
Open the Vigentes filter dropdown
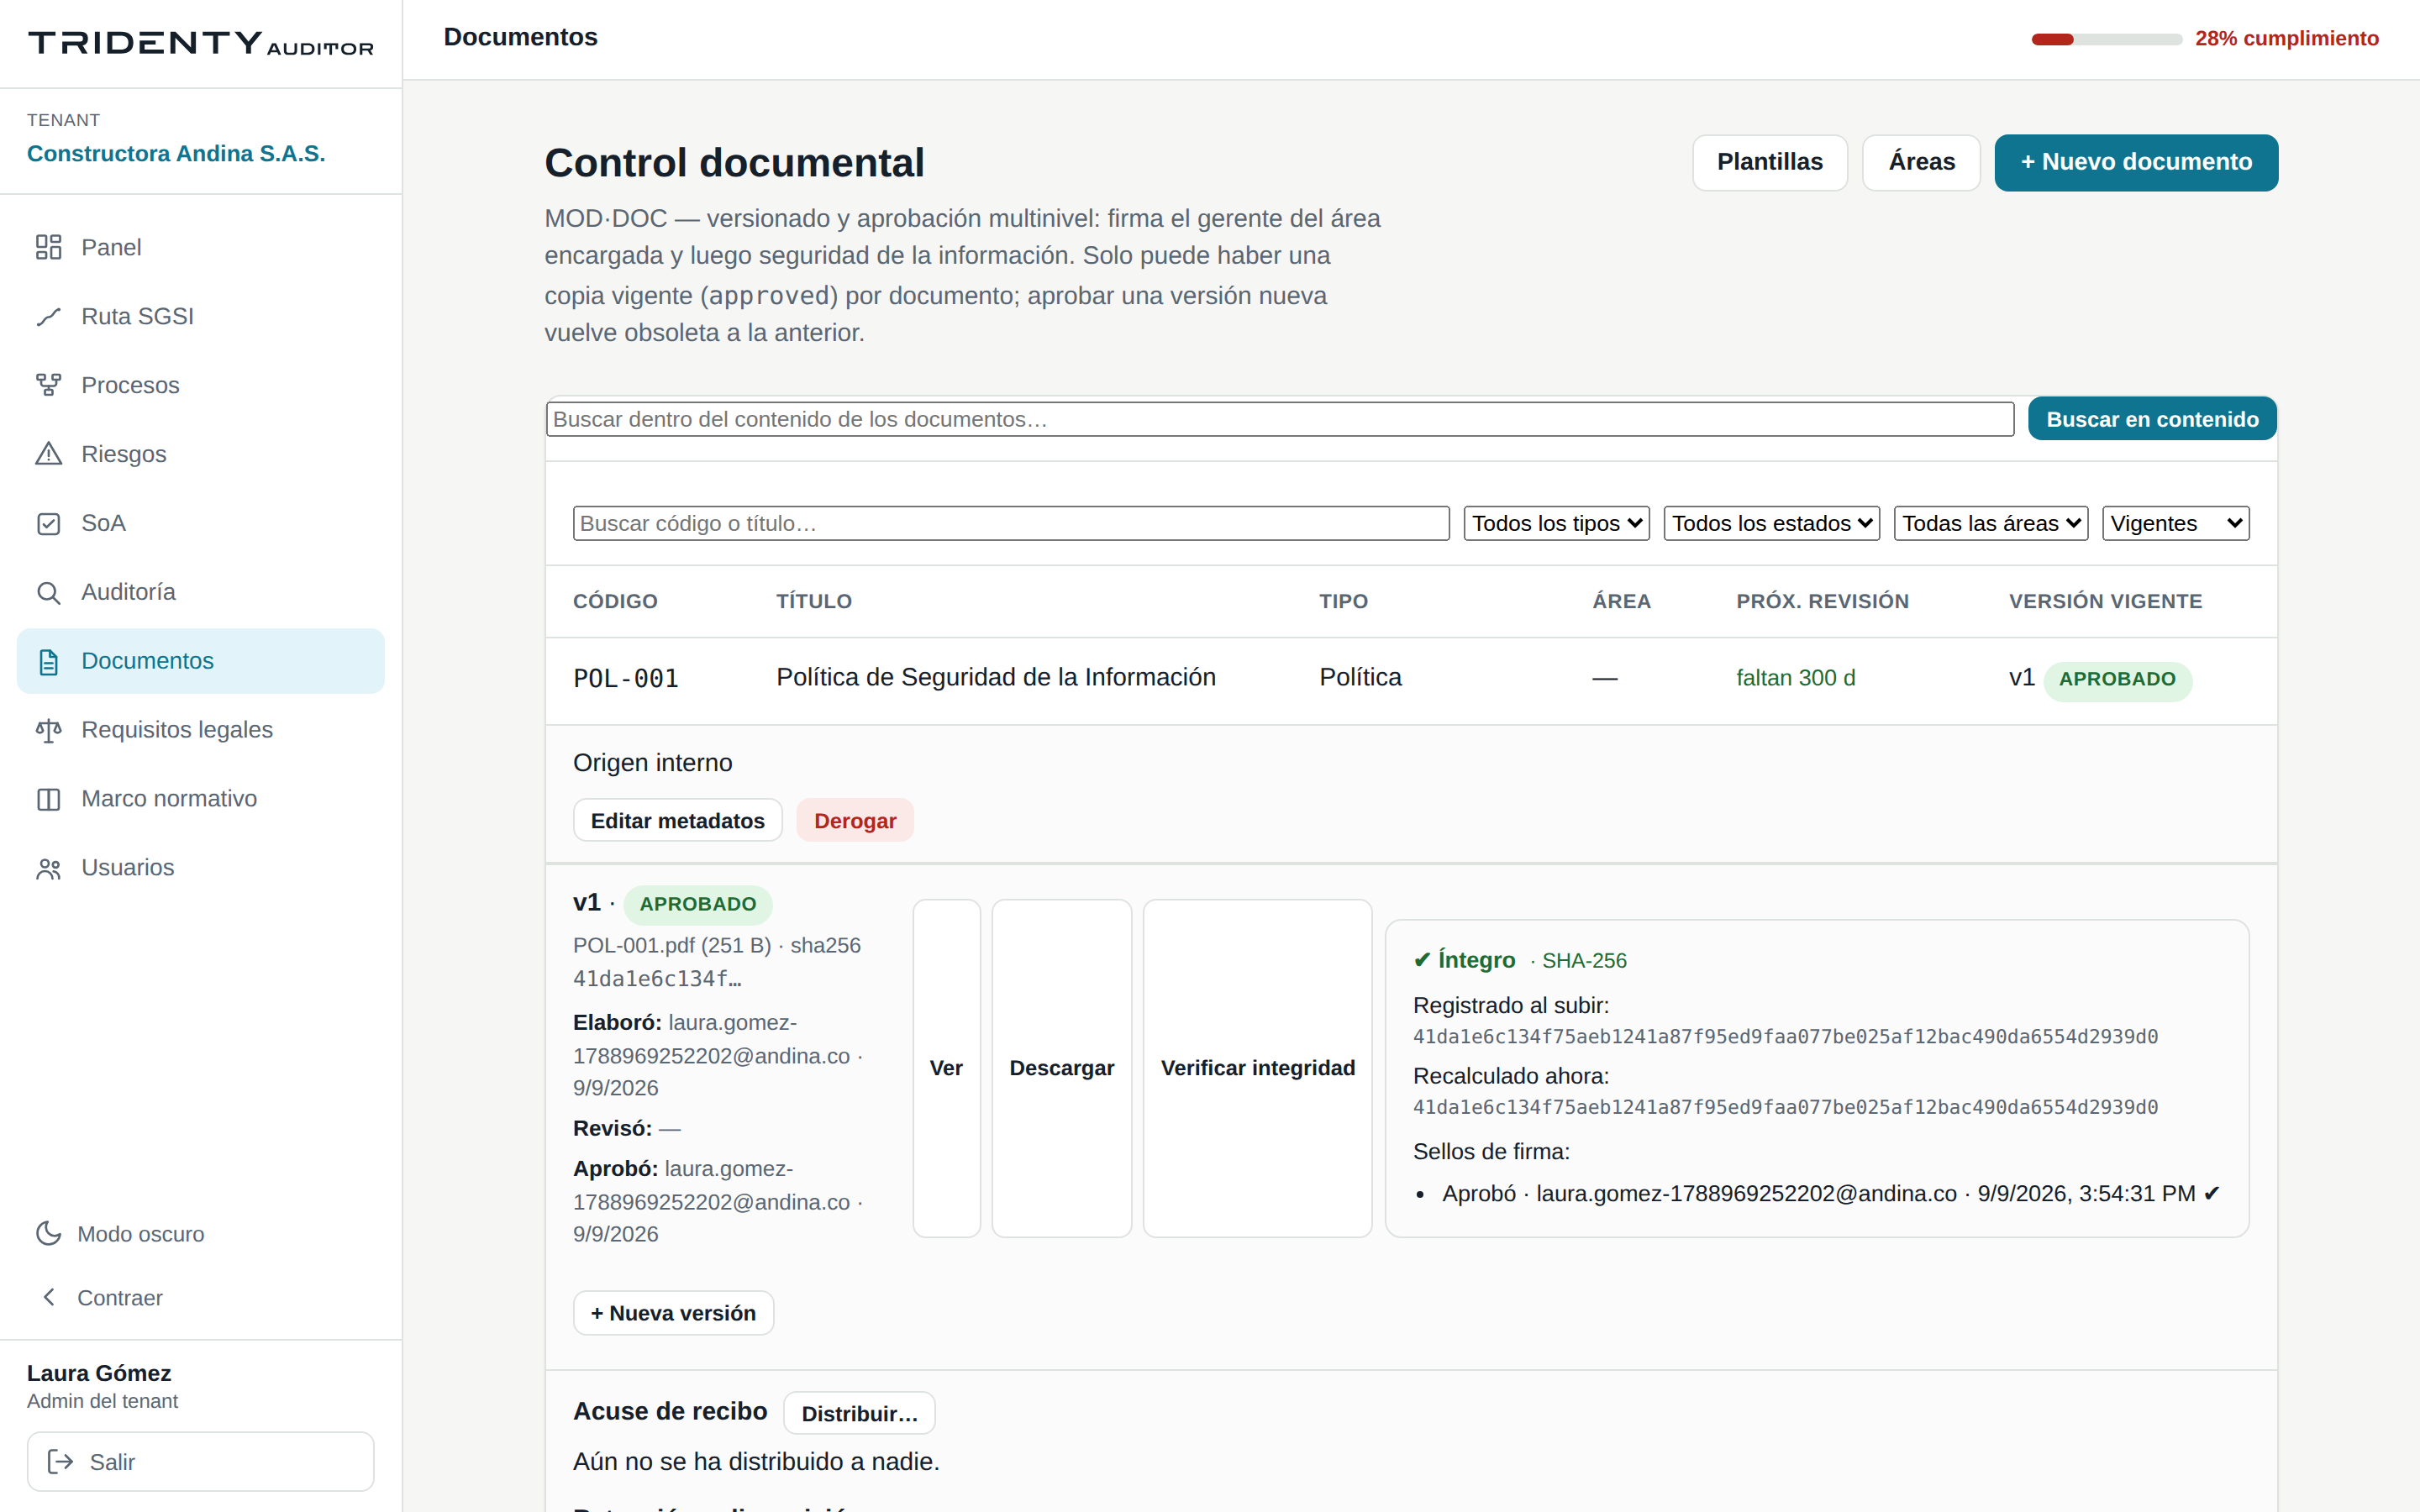pyautogui.click(x=2175, y=523)
